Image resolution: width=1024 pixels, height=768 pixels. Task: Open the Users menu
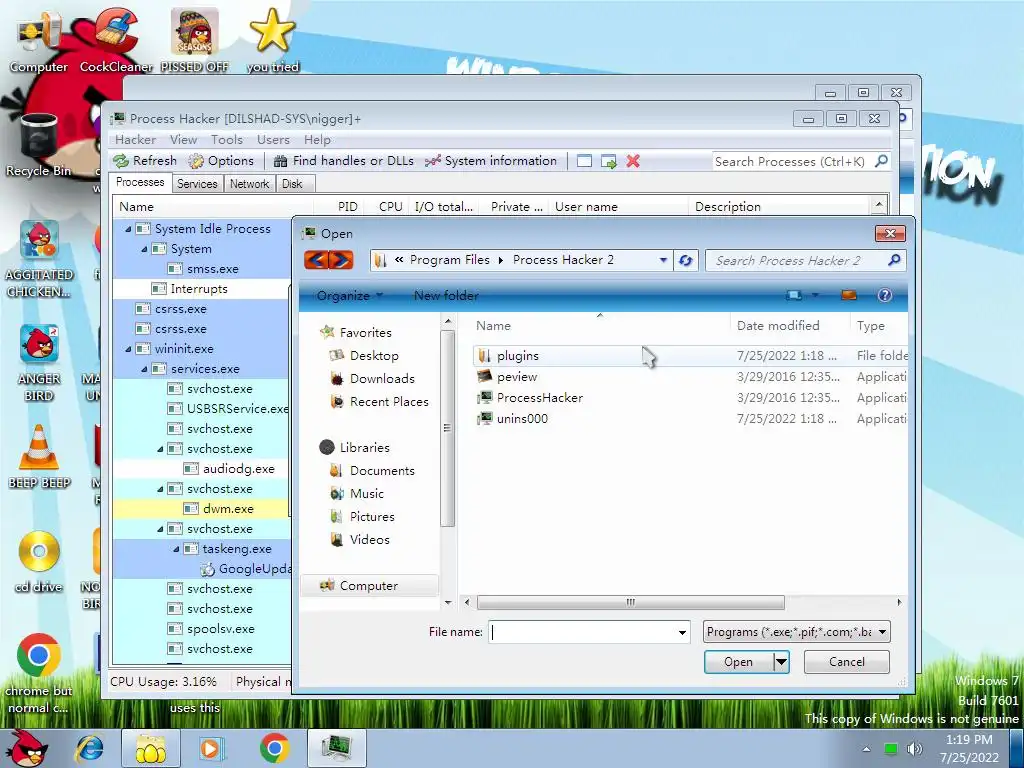click(273, 140)
